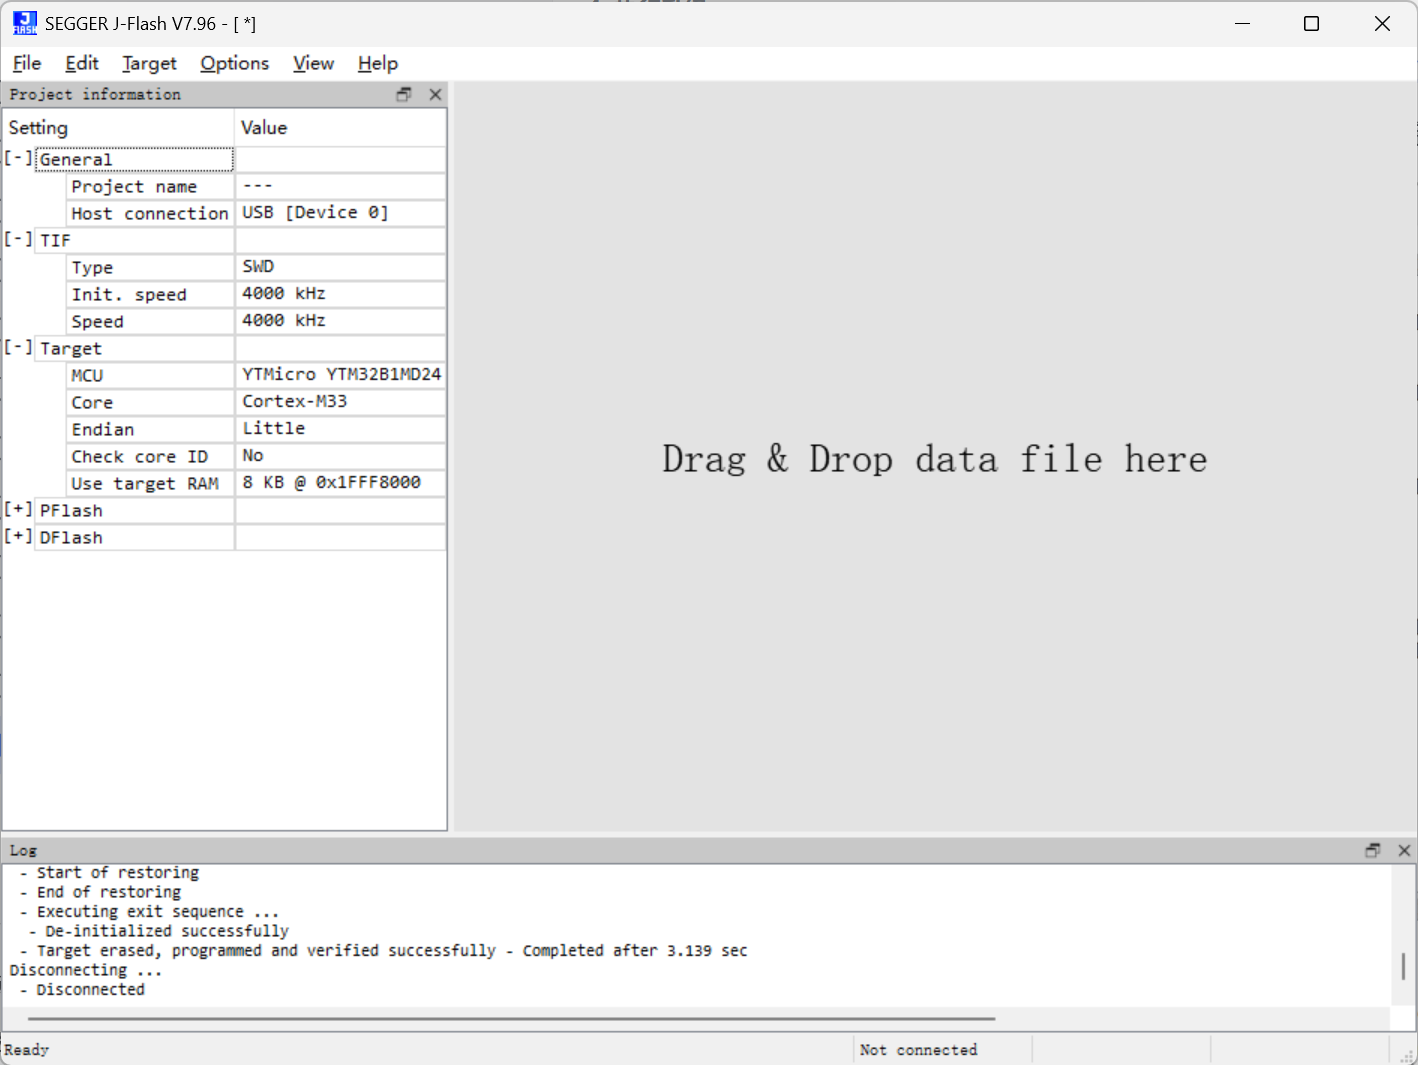Minimize the J-Flash window
This screenshot has height=1065, width=1418.
click(x=1243, y=23)
